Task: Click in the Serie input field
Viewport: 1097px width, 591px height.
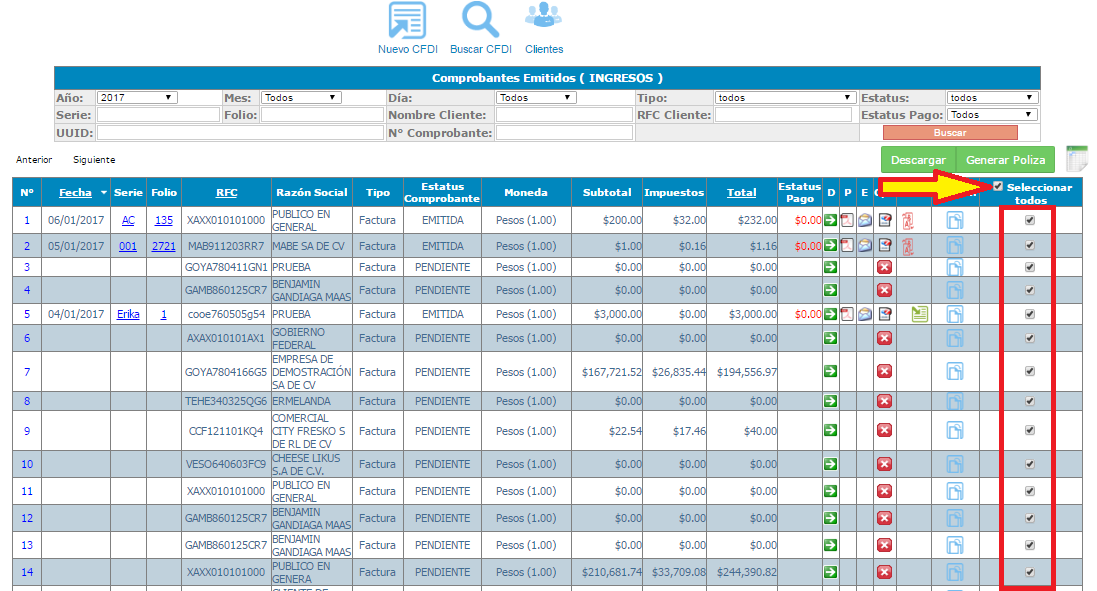Action: [158, 115]
